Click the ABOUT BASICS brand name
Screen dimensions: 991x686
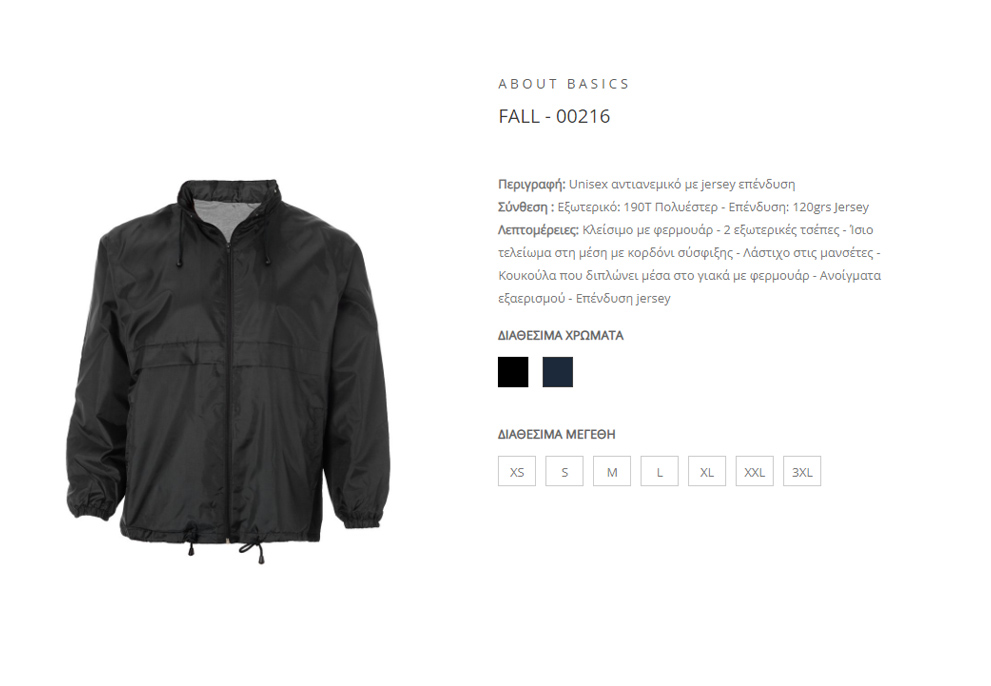pos(564,84)
